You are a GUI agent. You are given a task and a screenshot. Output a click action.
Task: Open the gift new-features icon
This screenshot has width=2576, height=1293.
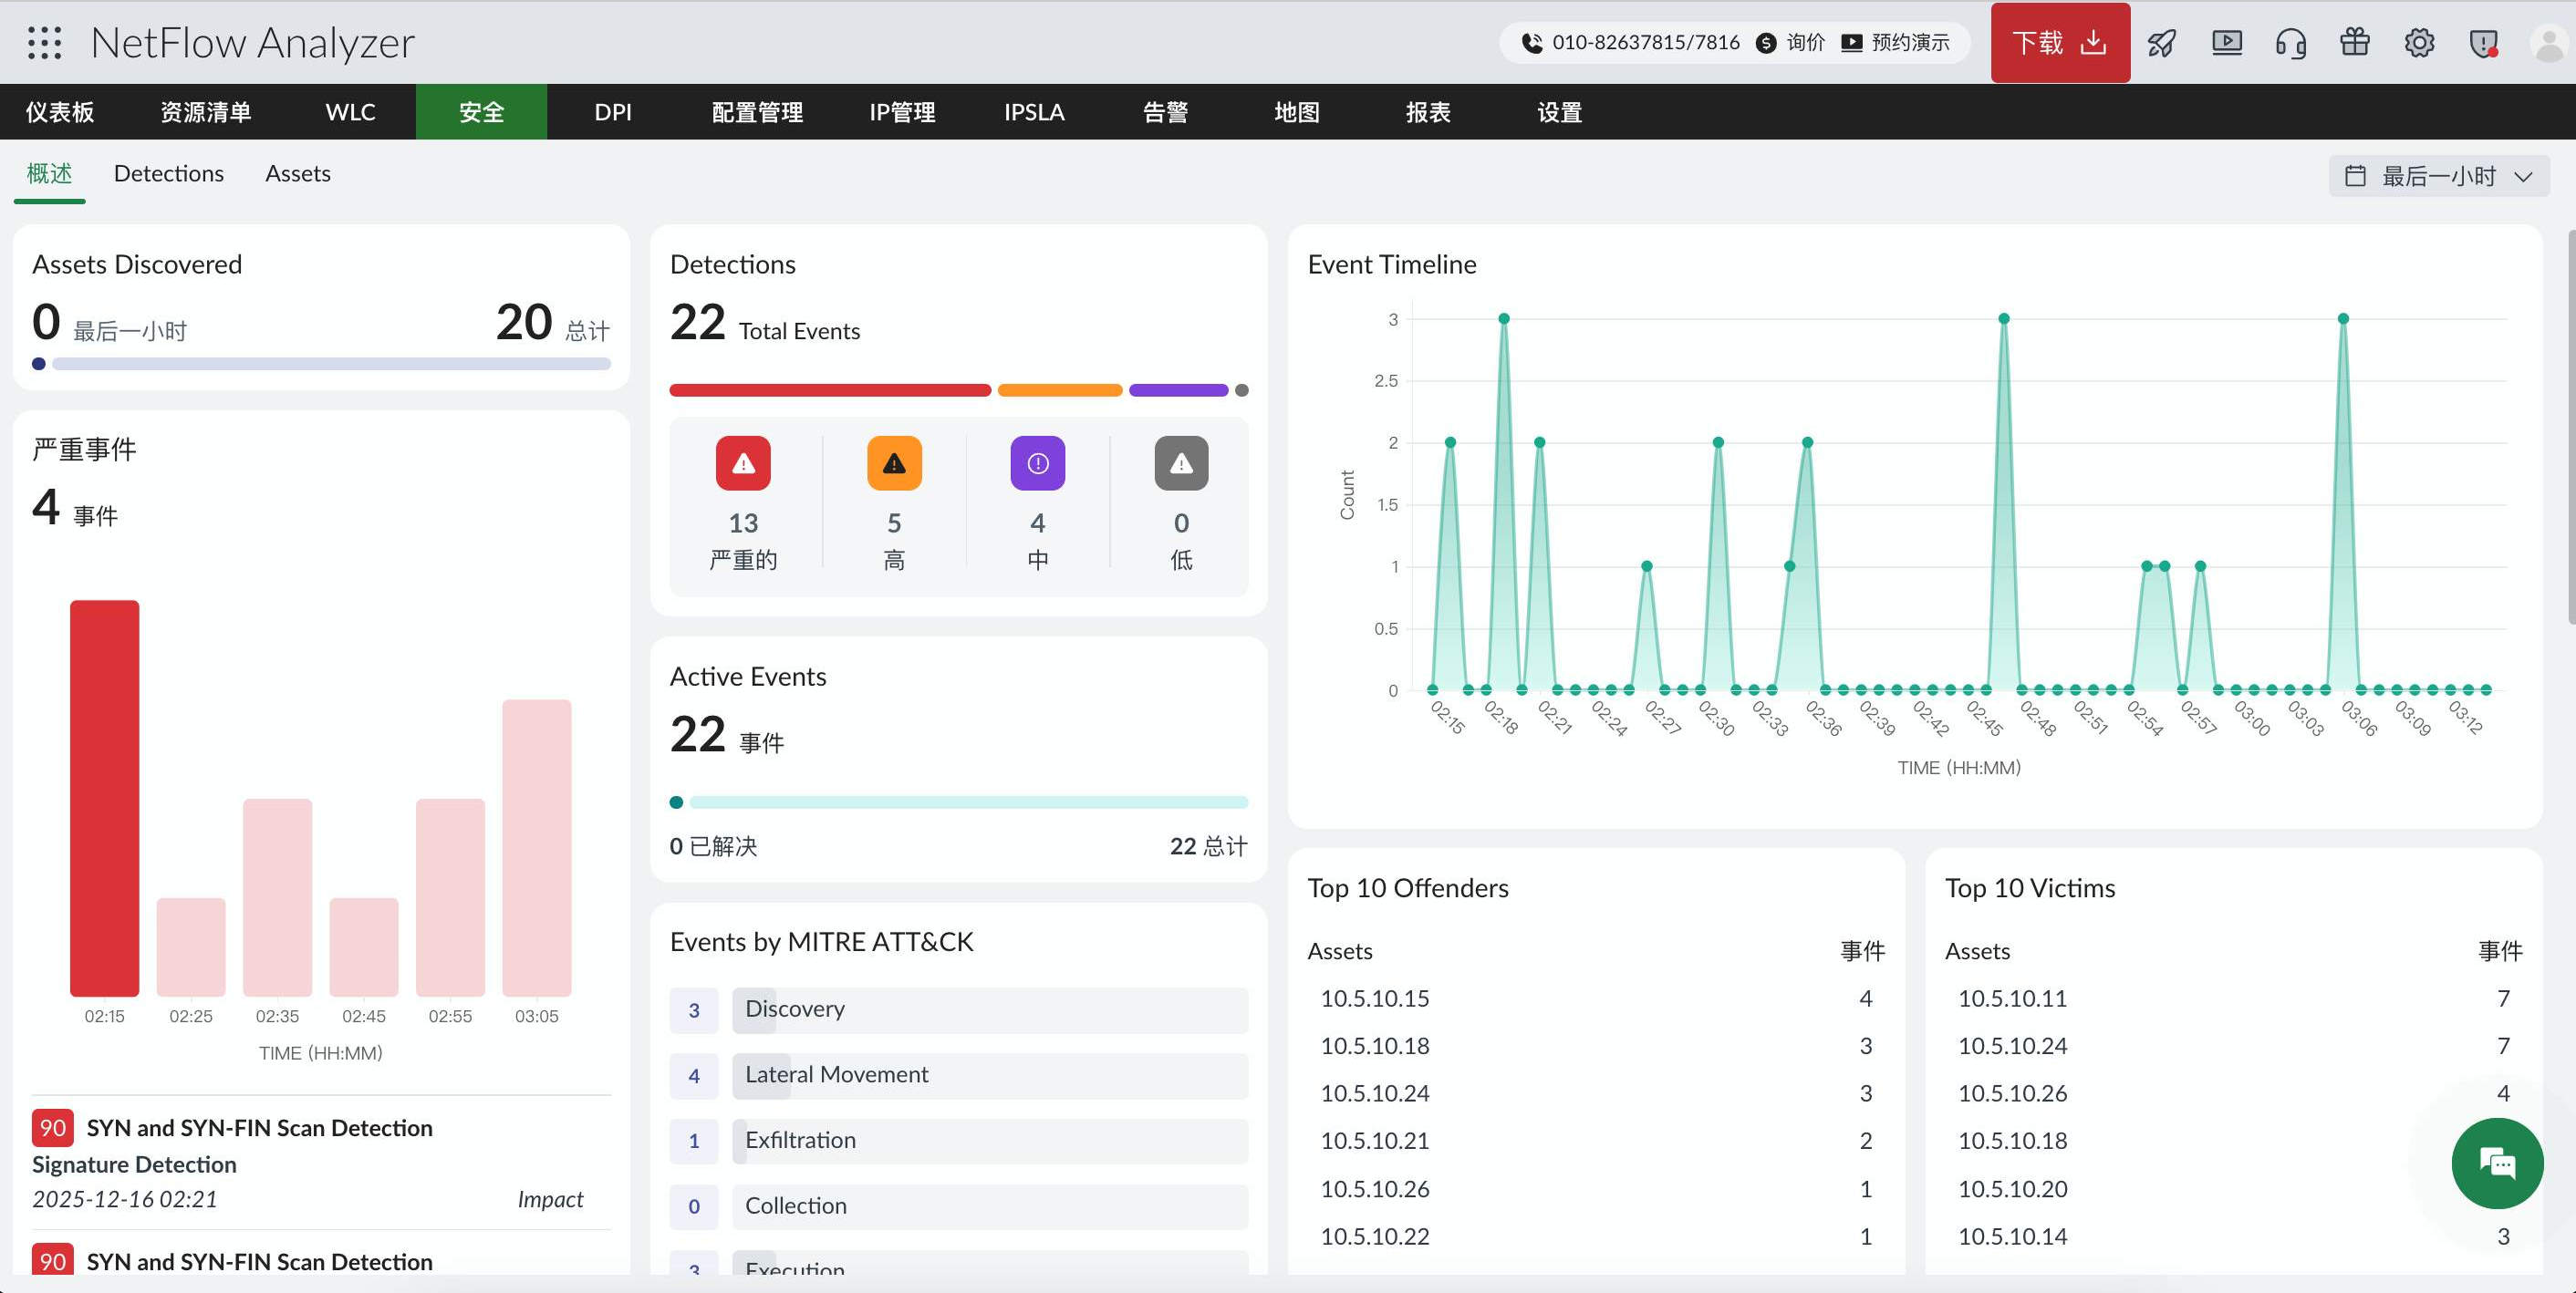pos(2355,42)
